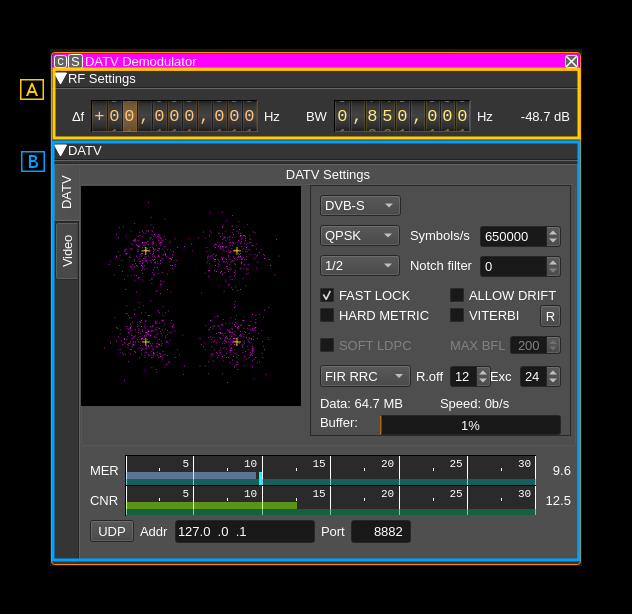Screen dimensions: 632x614
Task: Click the DATV Settings heading
Action: coord(328,175)
